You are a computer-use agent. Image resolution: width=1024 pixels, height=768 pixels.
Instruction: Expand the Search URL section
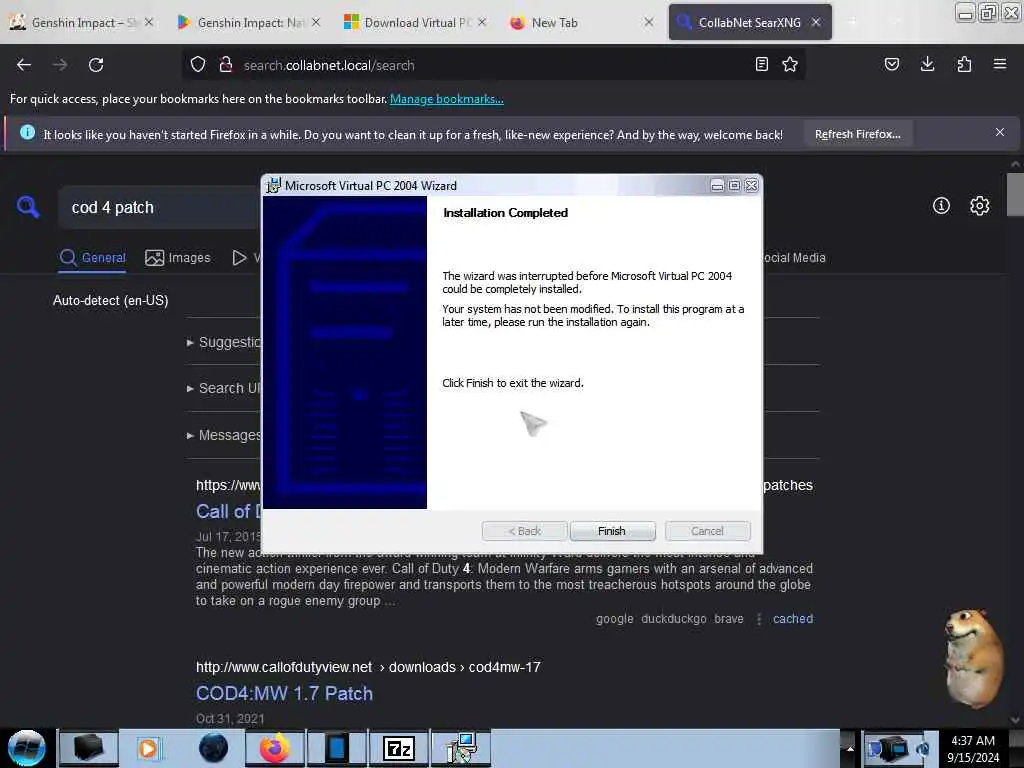(x=224, y=389)
